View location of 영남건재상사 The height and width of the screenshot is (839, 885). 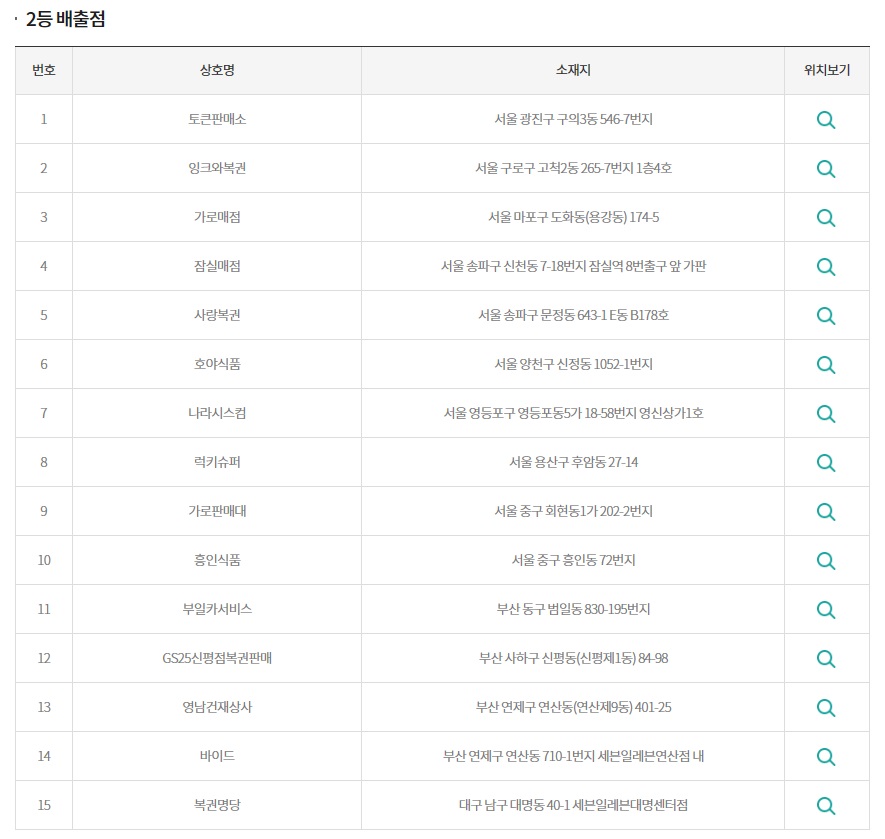pyautogui.click(x=826, y=708)
